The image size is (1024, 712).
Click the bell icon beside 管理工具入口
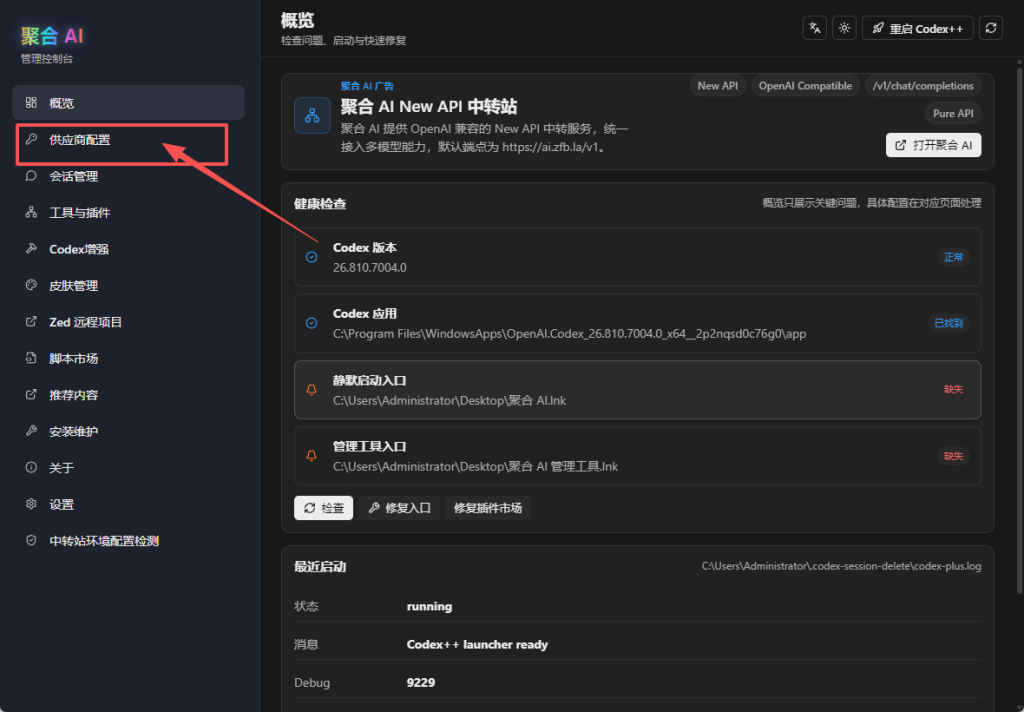[x=312, y=455]
